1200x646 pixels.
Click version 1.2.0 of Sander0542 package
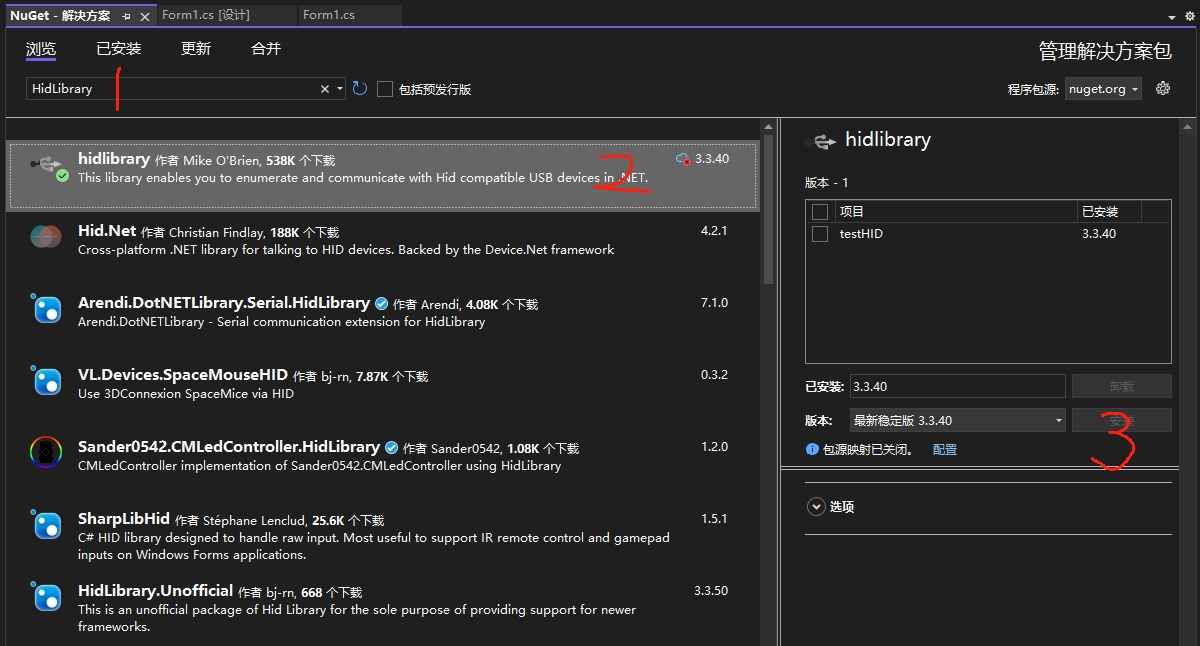pyautogui.click(x=714, y=447)
